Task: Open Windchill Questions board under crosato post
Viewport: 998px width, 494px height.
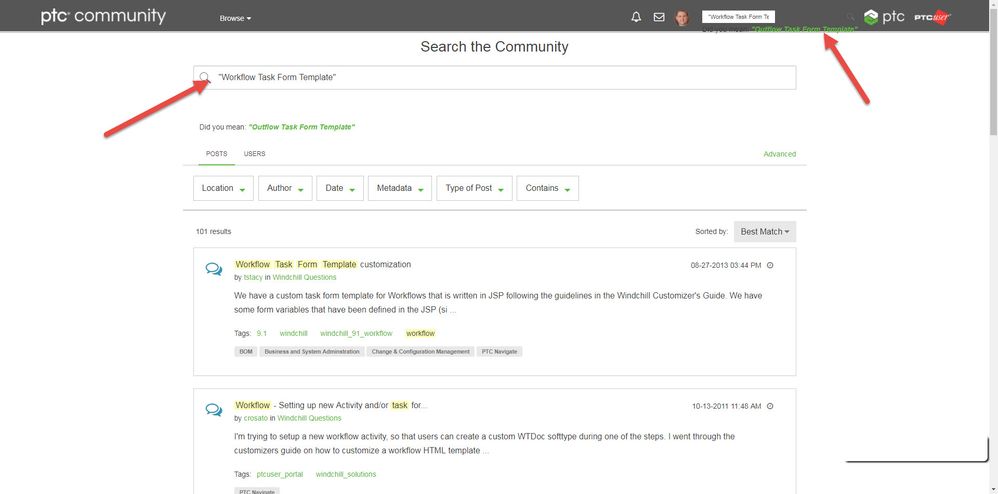Action: coord(309,418)
